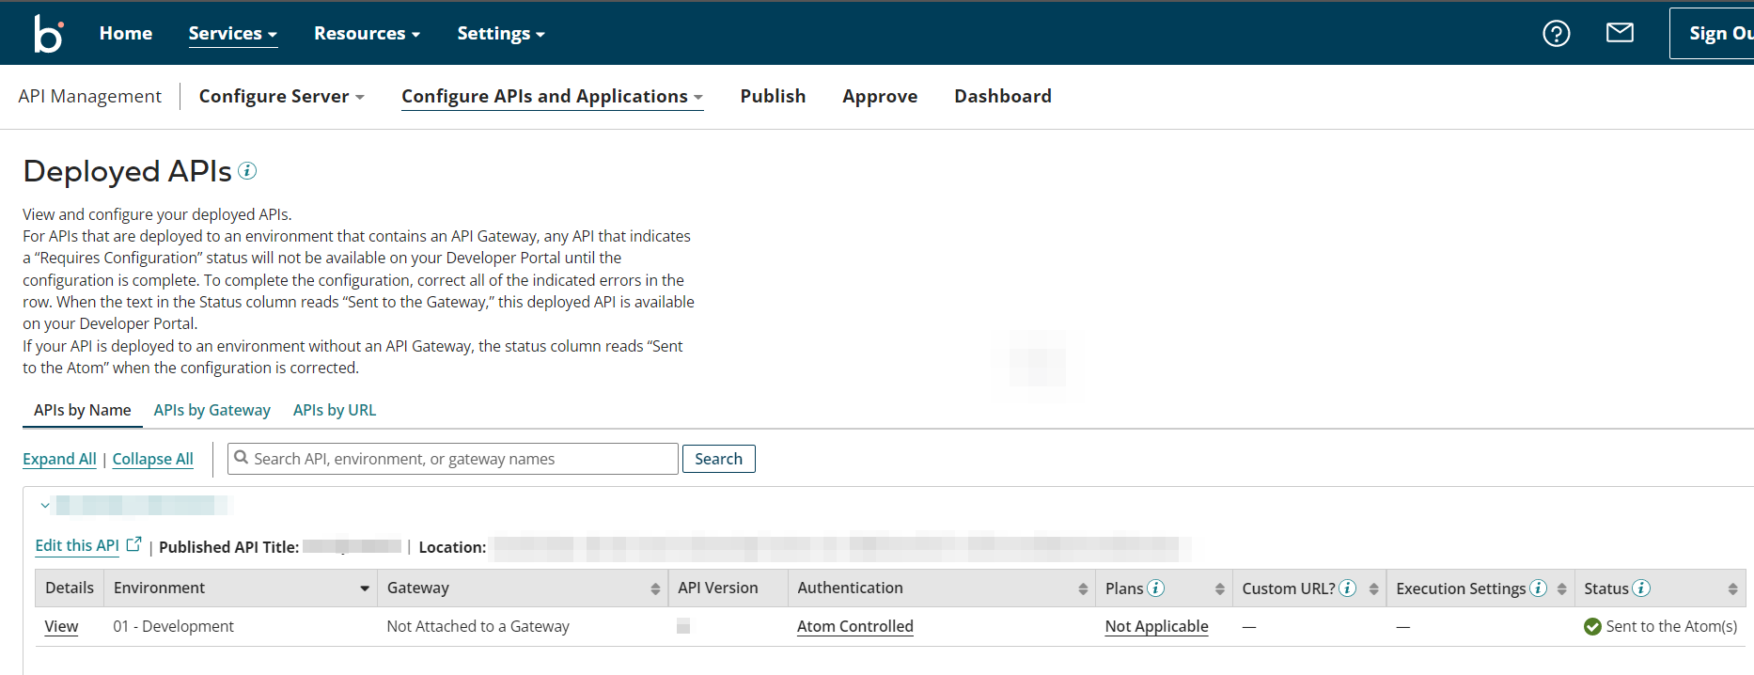The height and width of the screenshot is (675, 1754).
Task: Click info icon beside Deployed APIs heading
Action: tap(247, 171)
